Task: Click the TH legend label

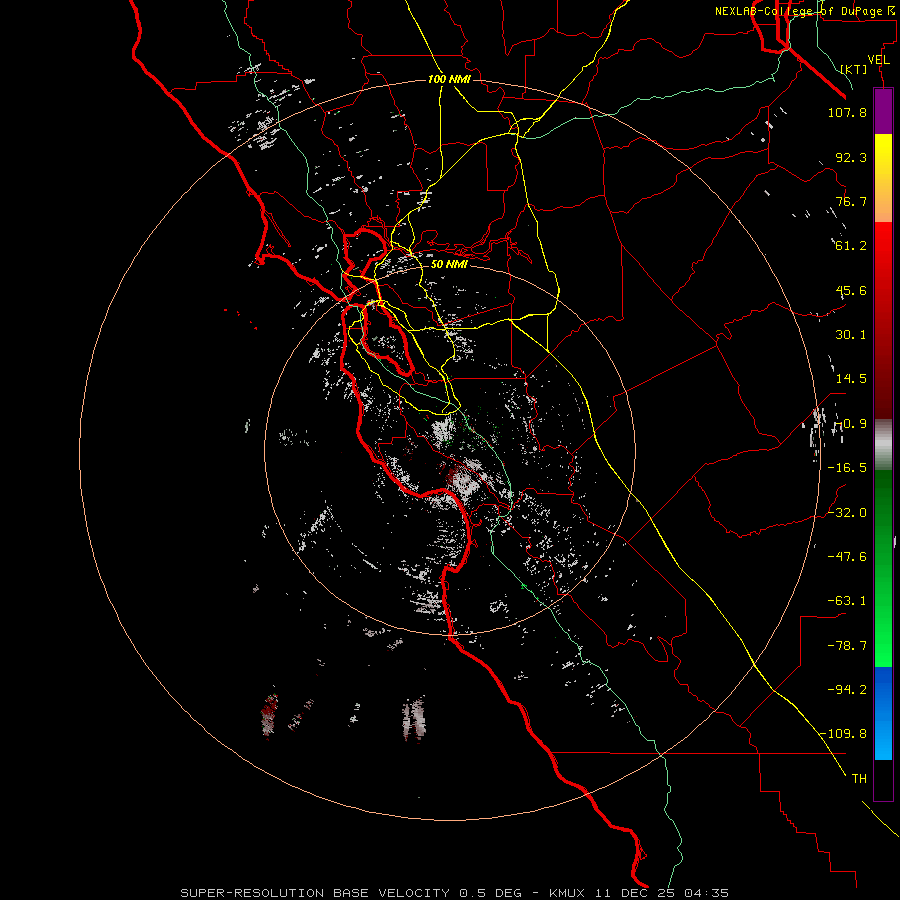Action: point(859,779)
